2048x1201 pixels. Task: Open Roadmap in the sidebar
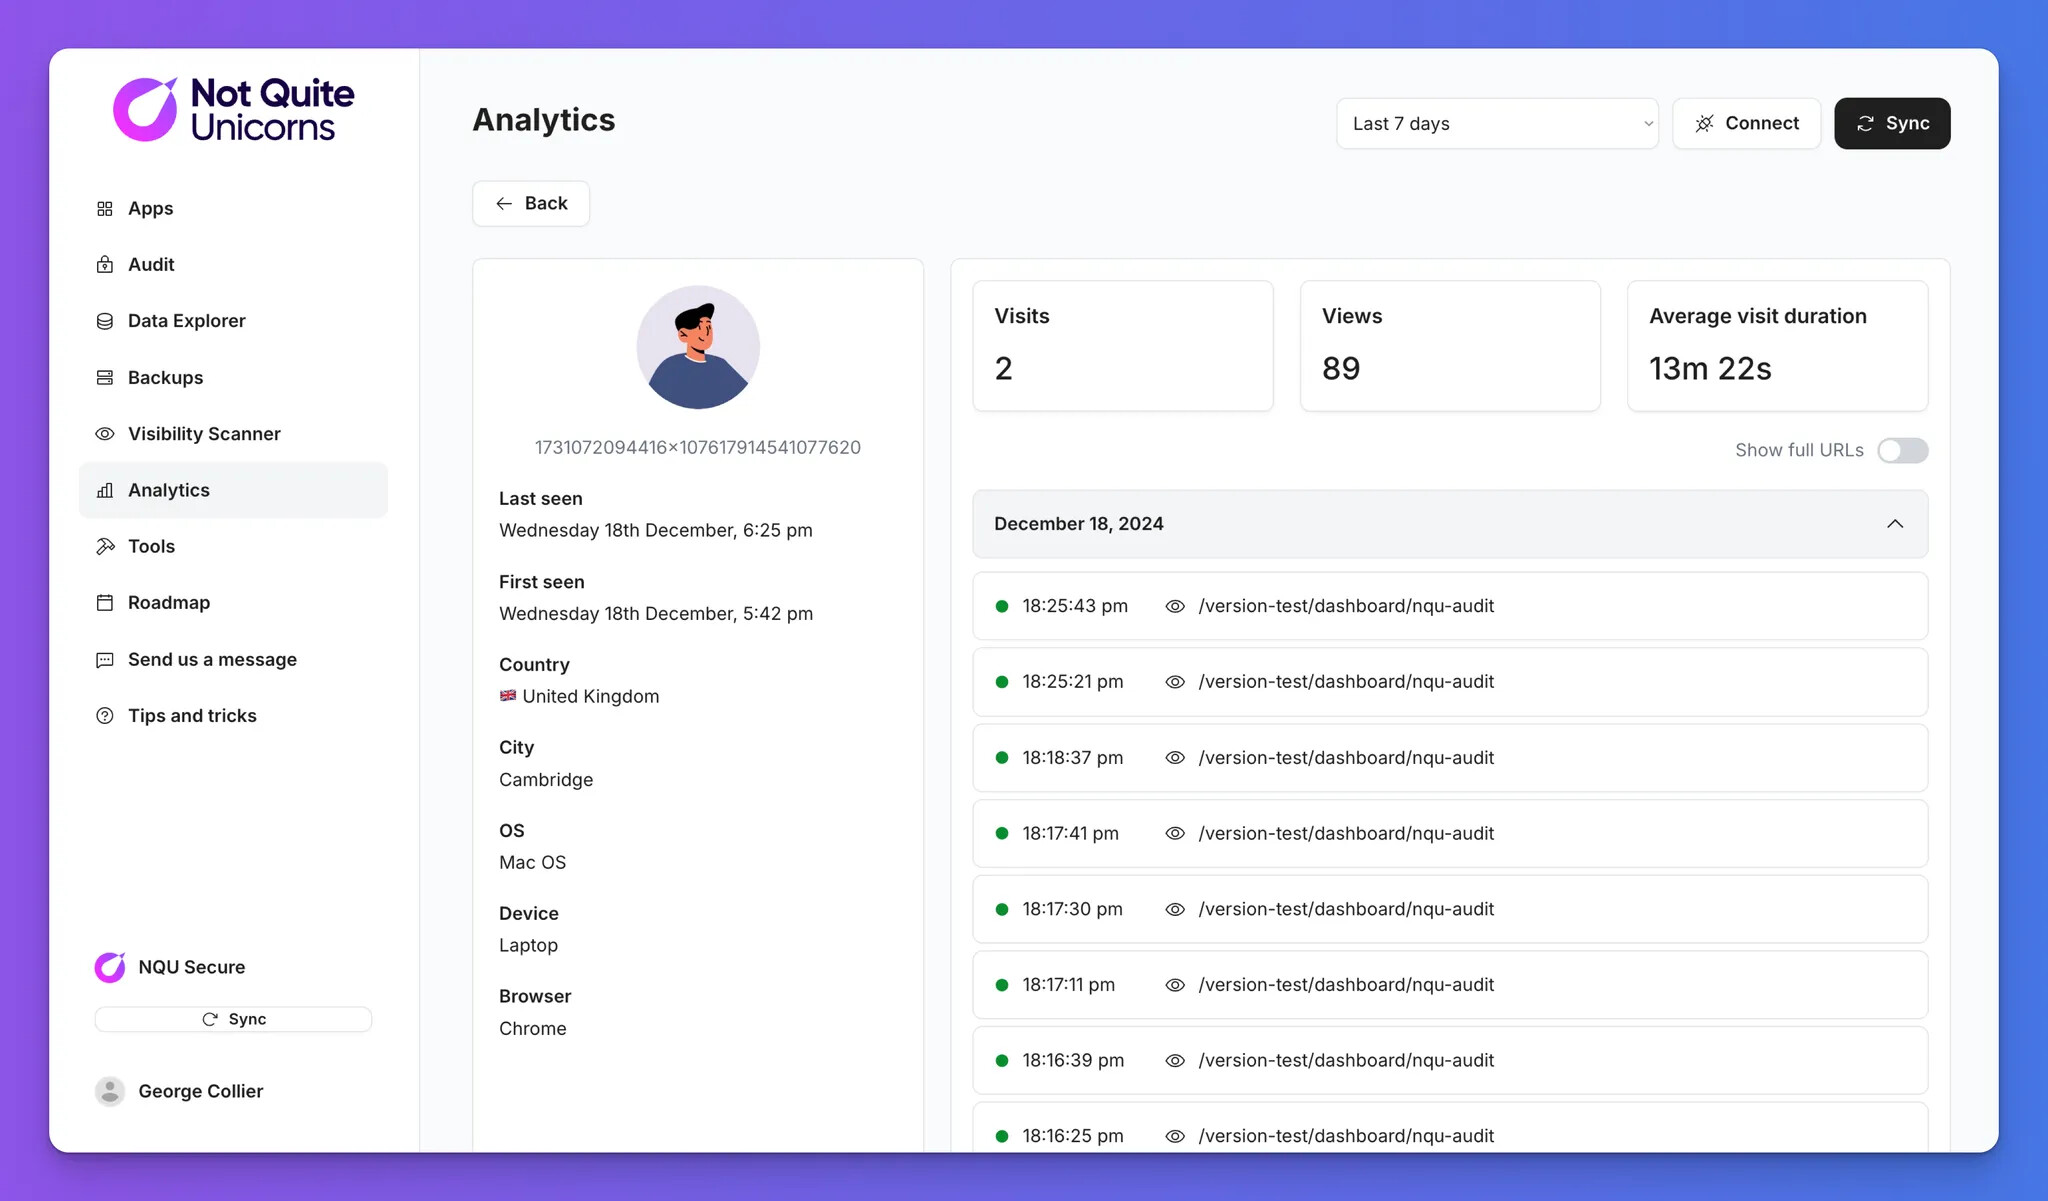pos(233,603)
